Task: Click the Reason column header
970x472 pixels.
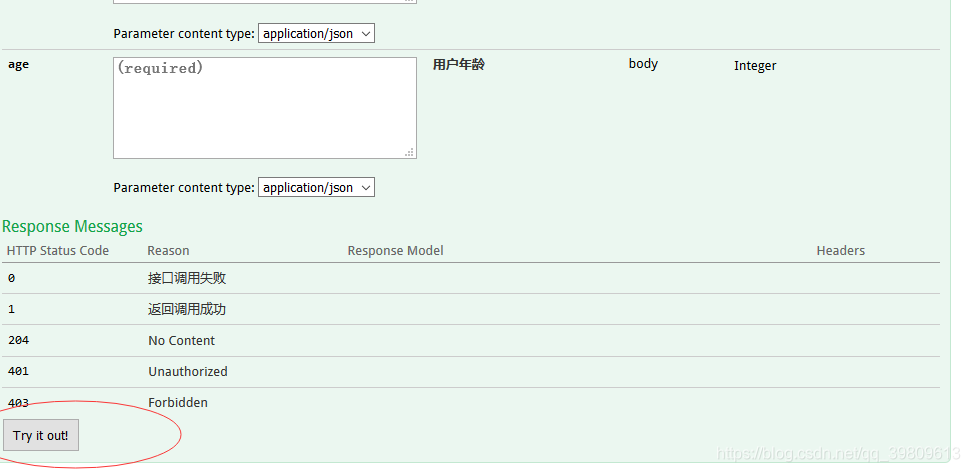Action: click(x=168, y=251)
